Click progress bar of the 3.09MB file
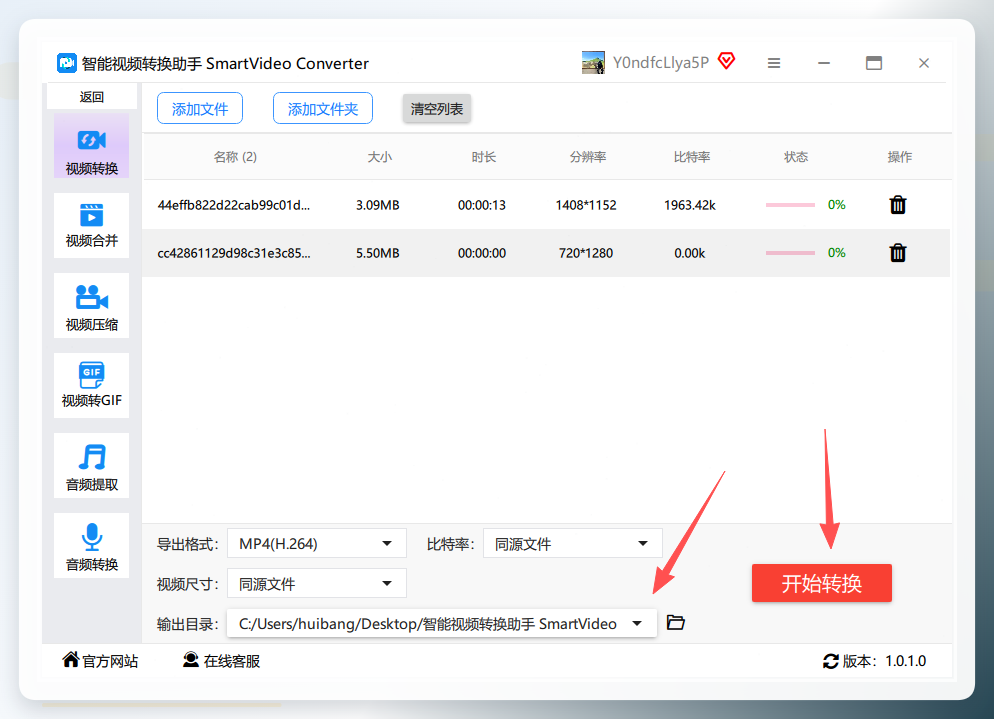Image resolution: width=994 pixels, height=719 pixels. (790, 205)
